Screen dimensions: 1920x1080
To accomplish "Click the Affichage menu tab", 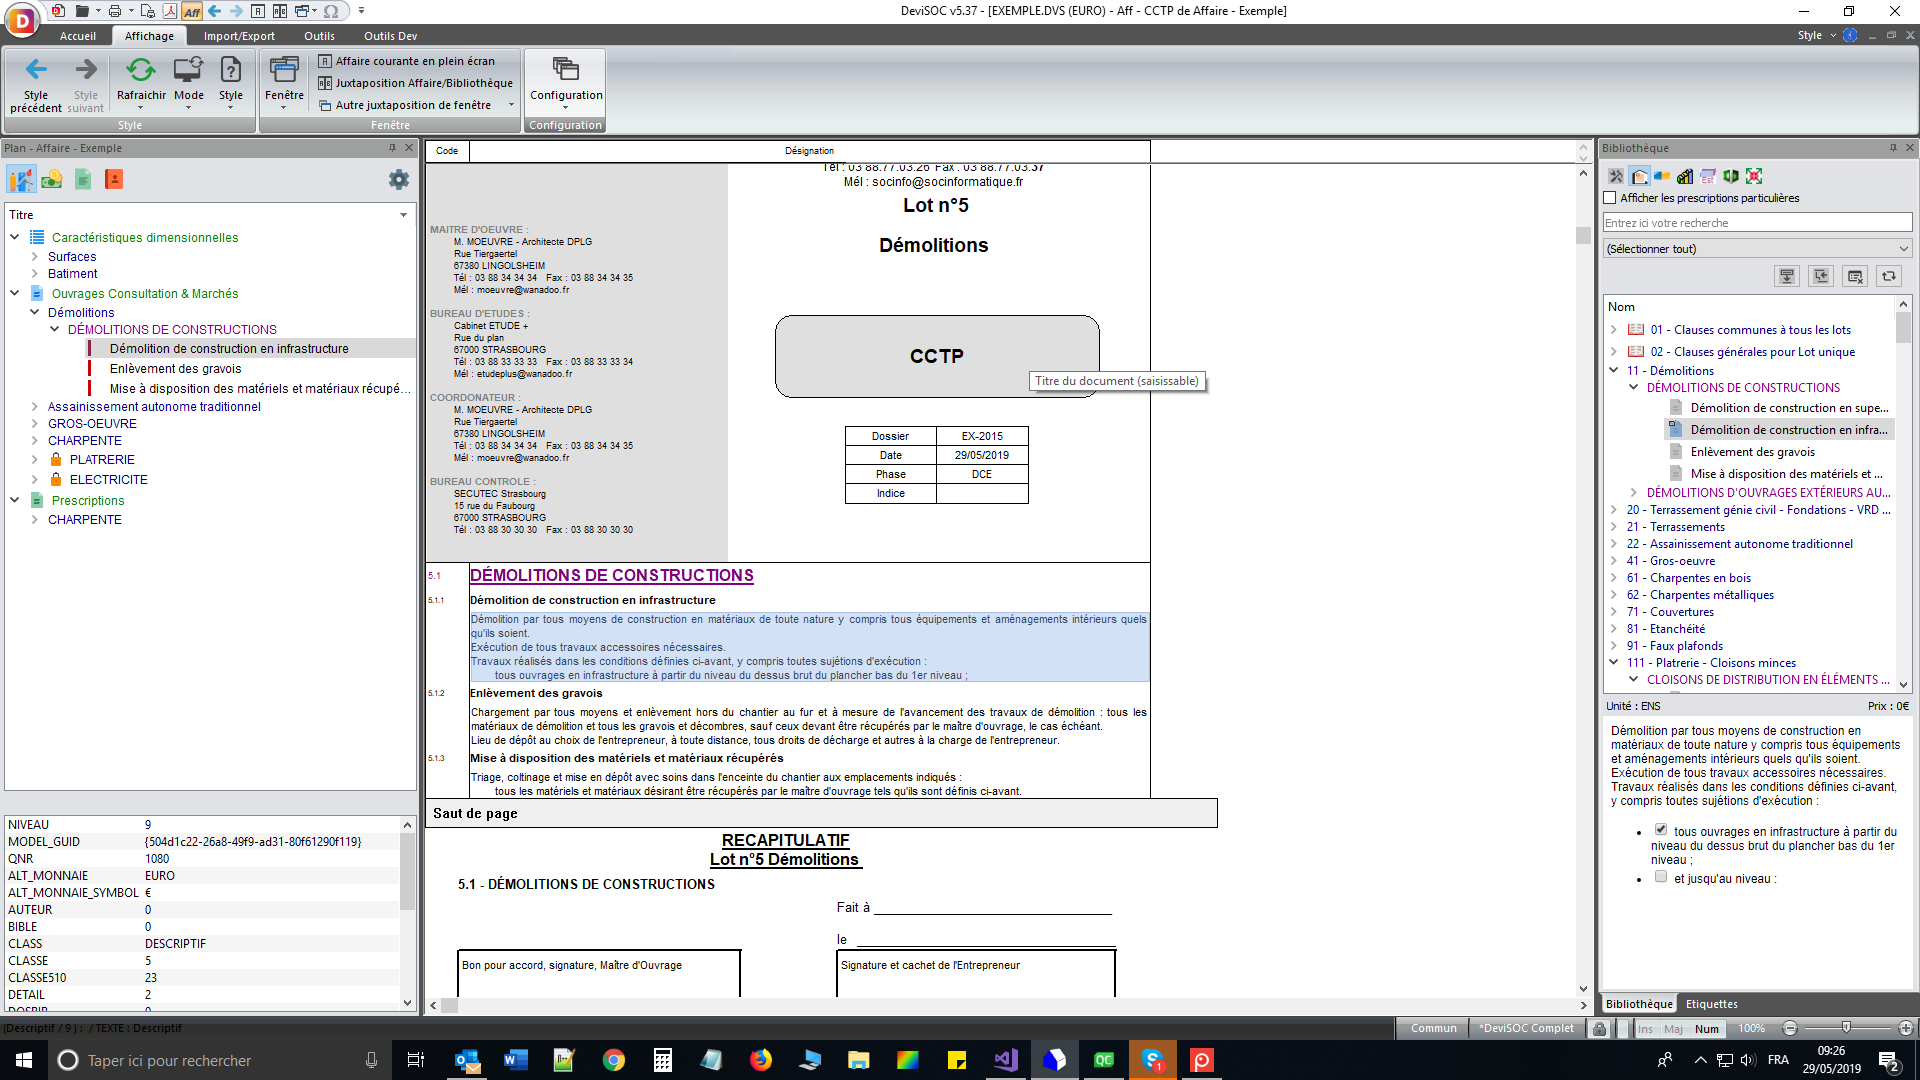I will [148, 36].
